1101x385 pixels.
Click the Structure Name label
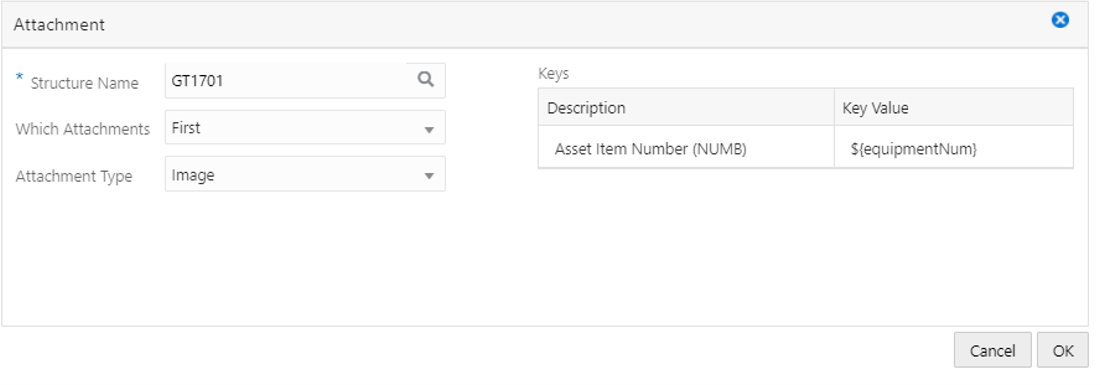[84, 83]
